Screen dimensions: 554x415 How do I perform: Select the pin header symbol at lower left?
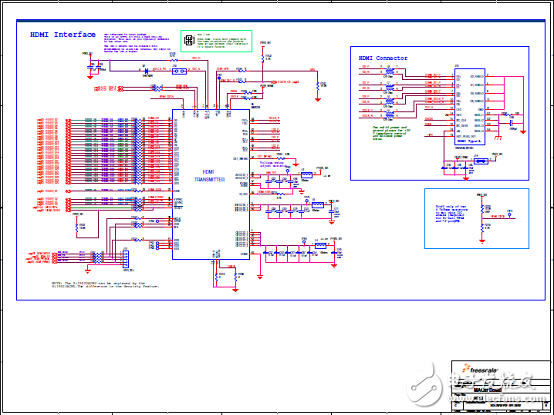click(x=125, y=259)
